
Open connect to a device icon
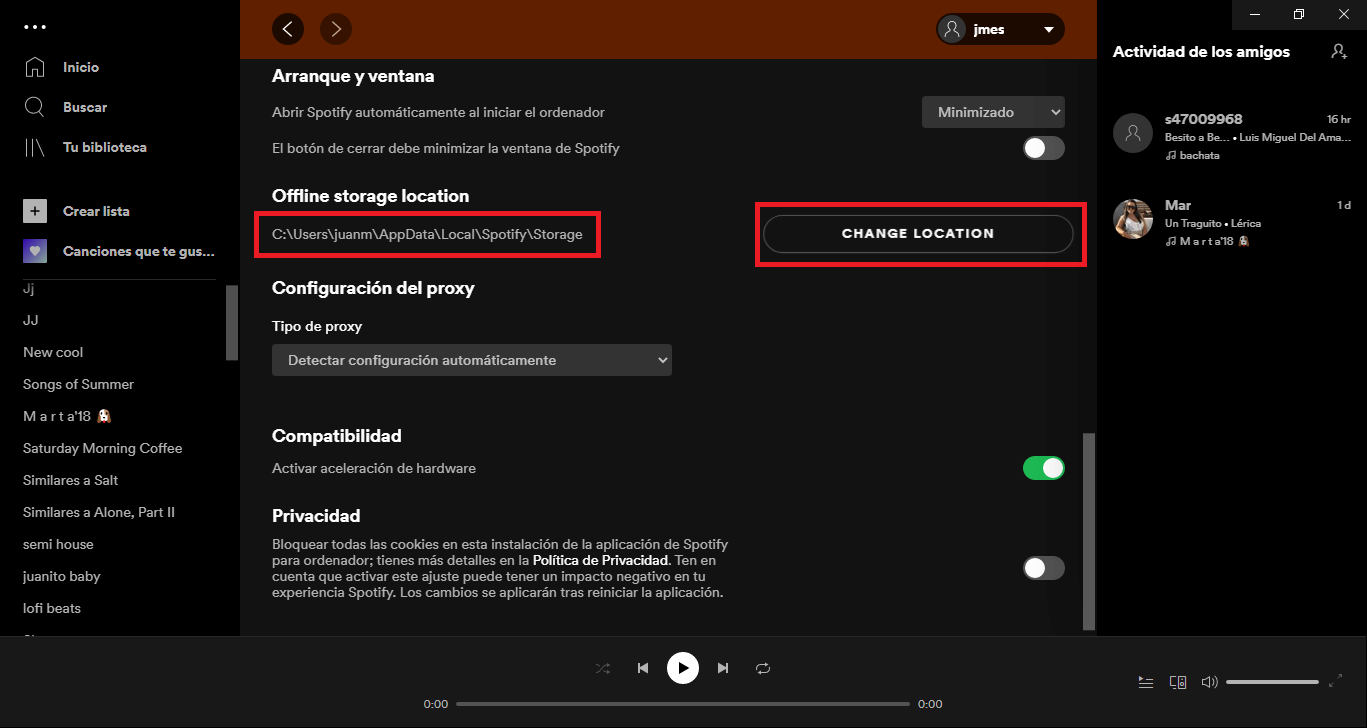click(1178, 682)
